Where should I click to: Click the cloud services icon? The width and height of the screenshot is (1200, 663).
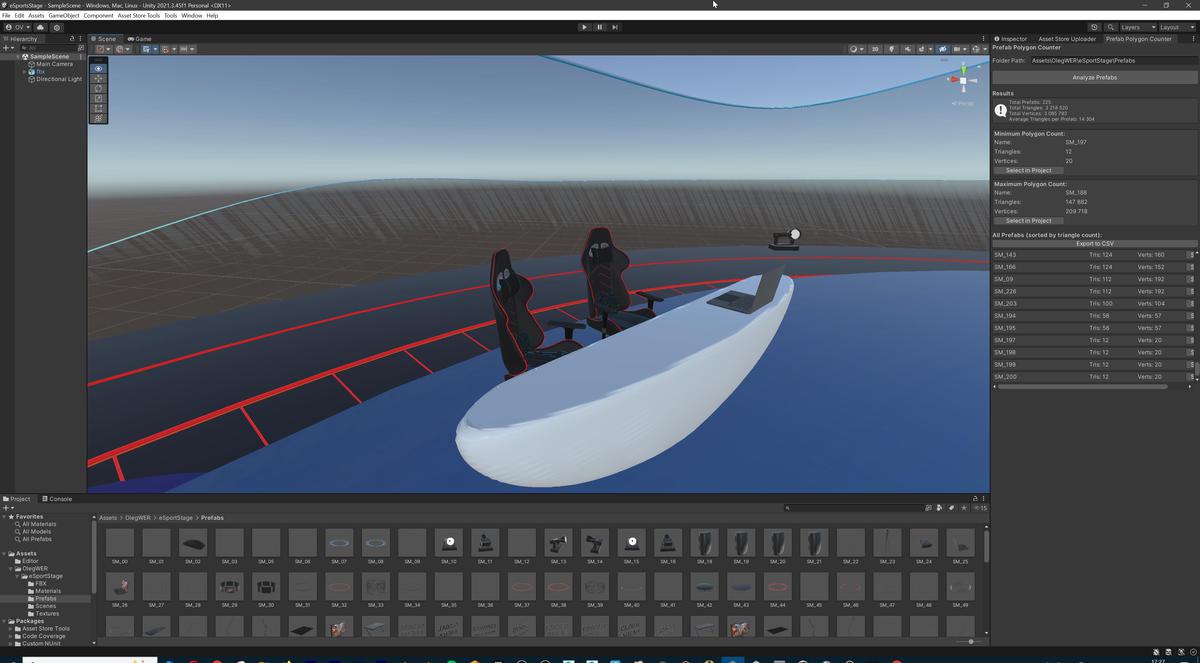pos(40,27)
